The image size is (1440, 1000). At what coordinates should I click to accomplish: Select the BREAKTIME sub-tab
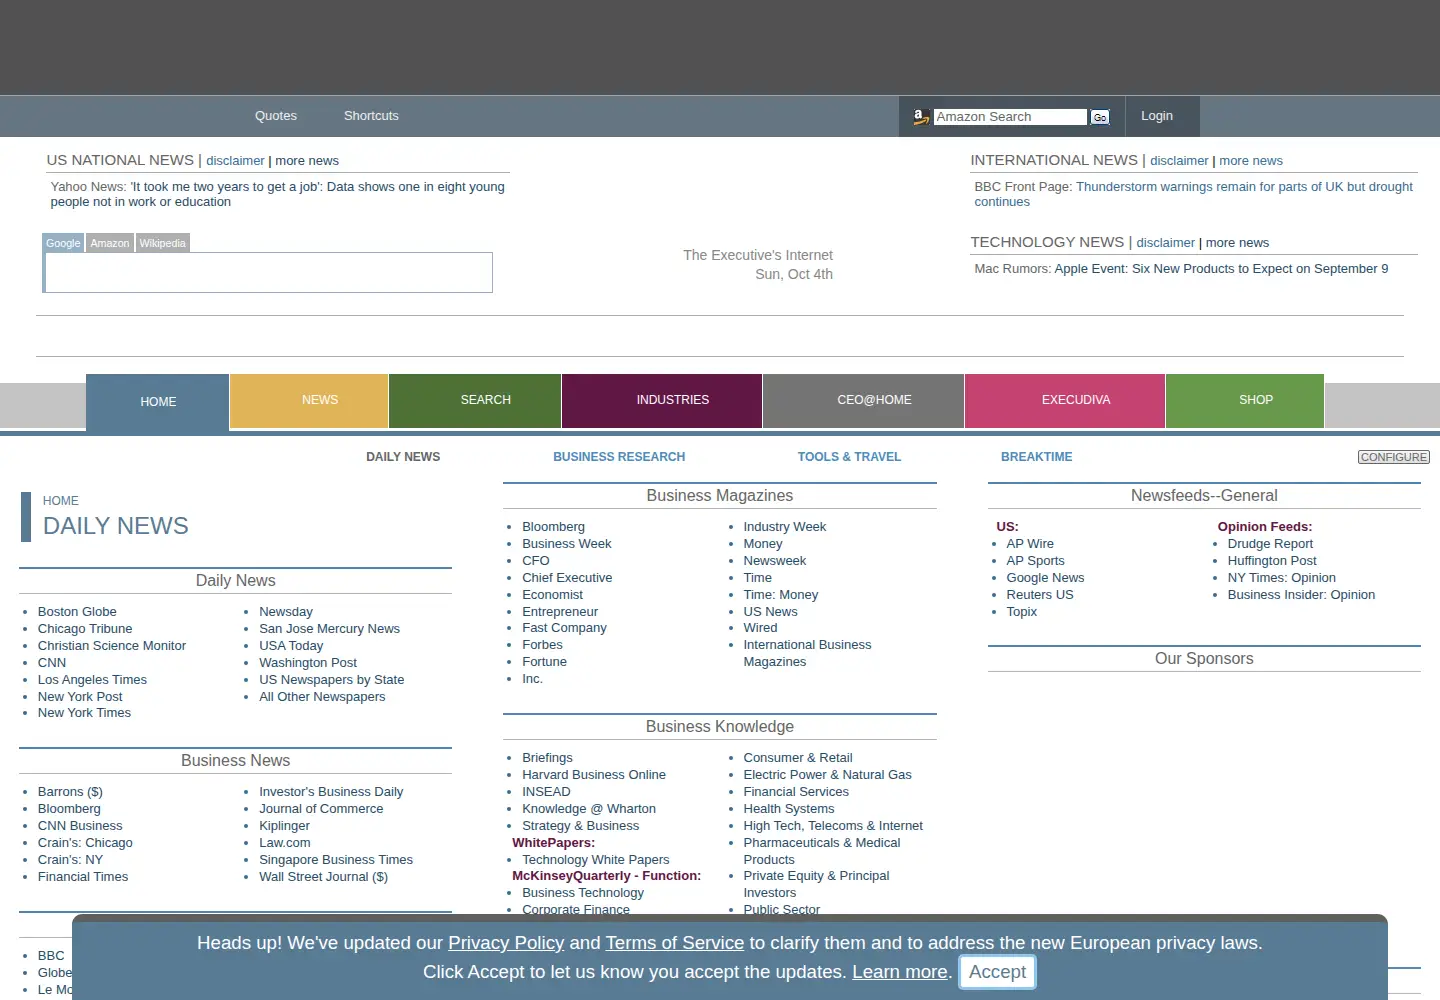(x=1036, y=457)
